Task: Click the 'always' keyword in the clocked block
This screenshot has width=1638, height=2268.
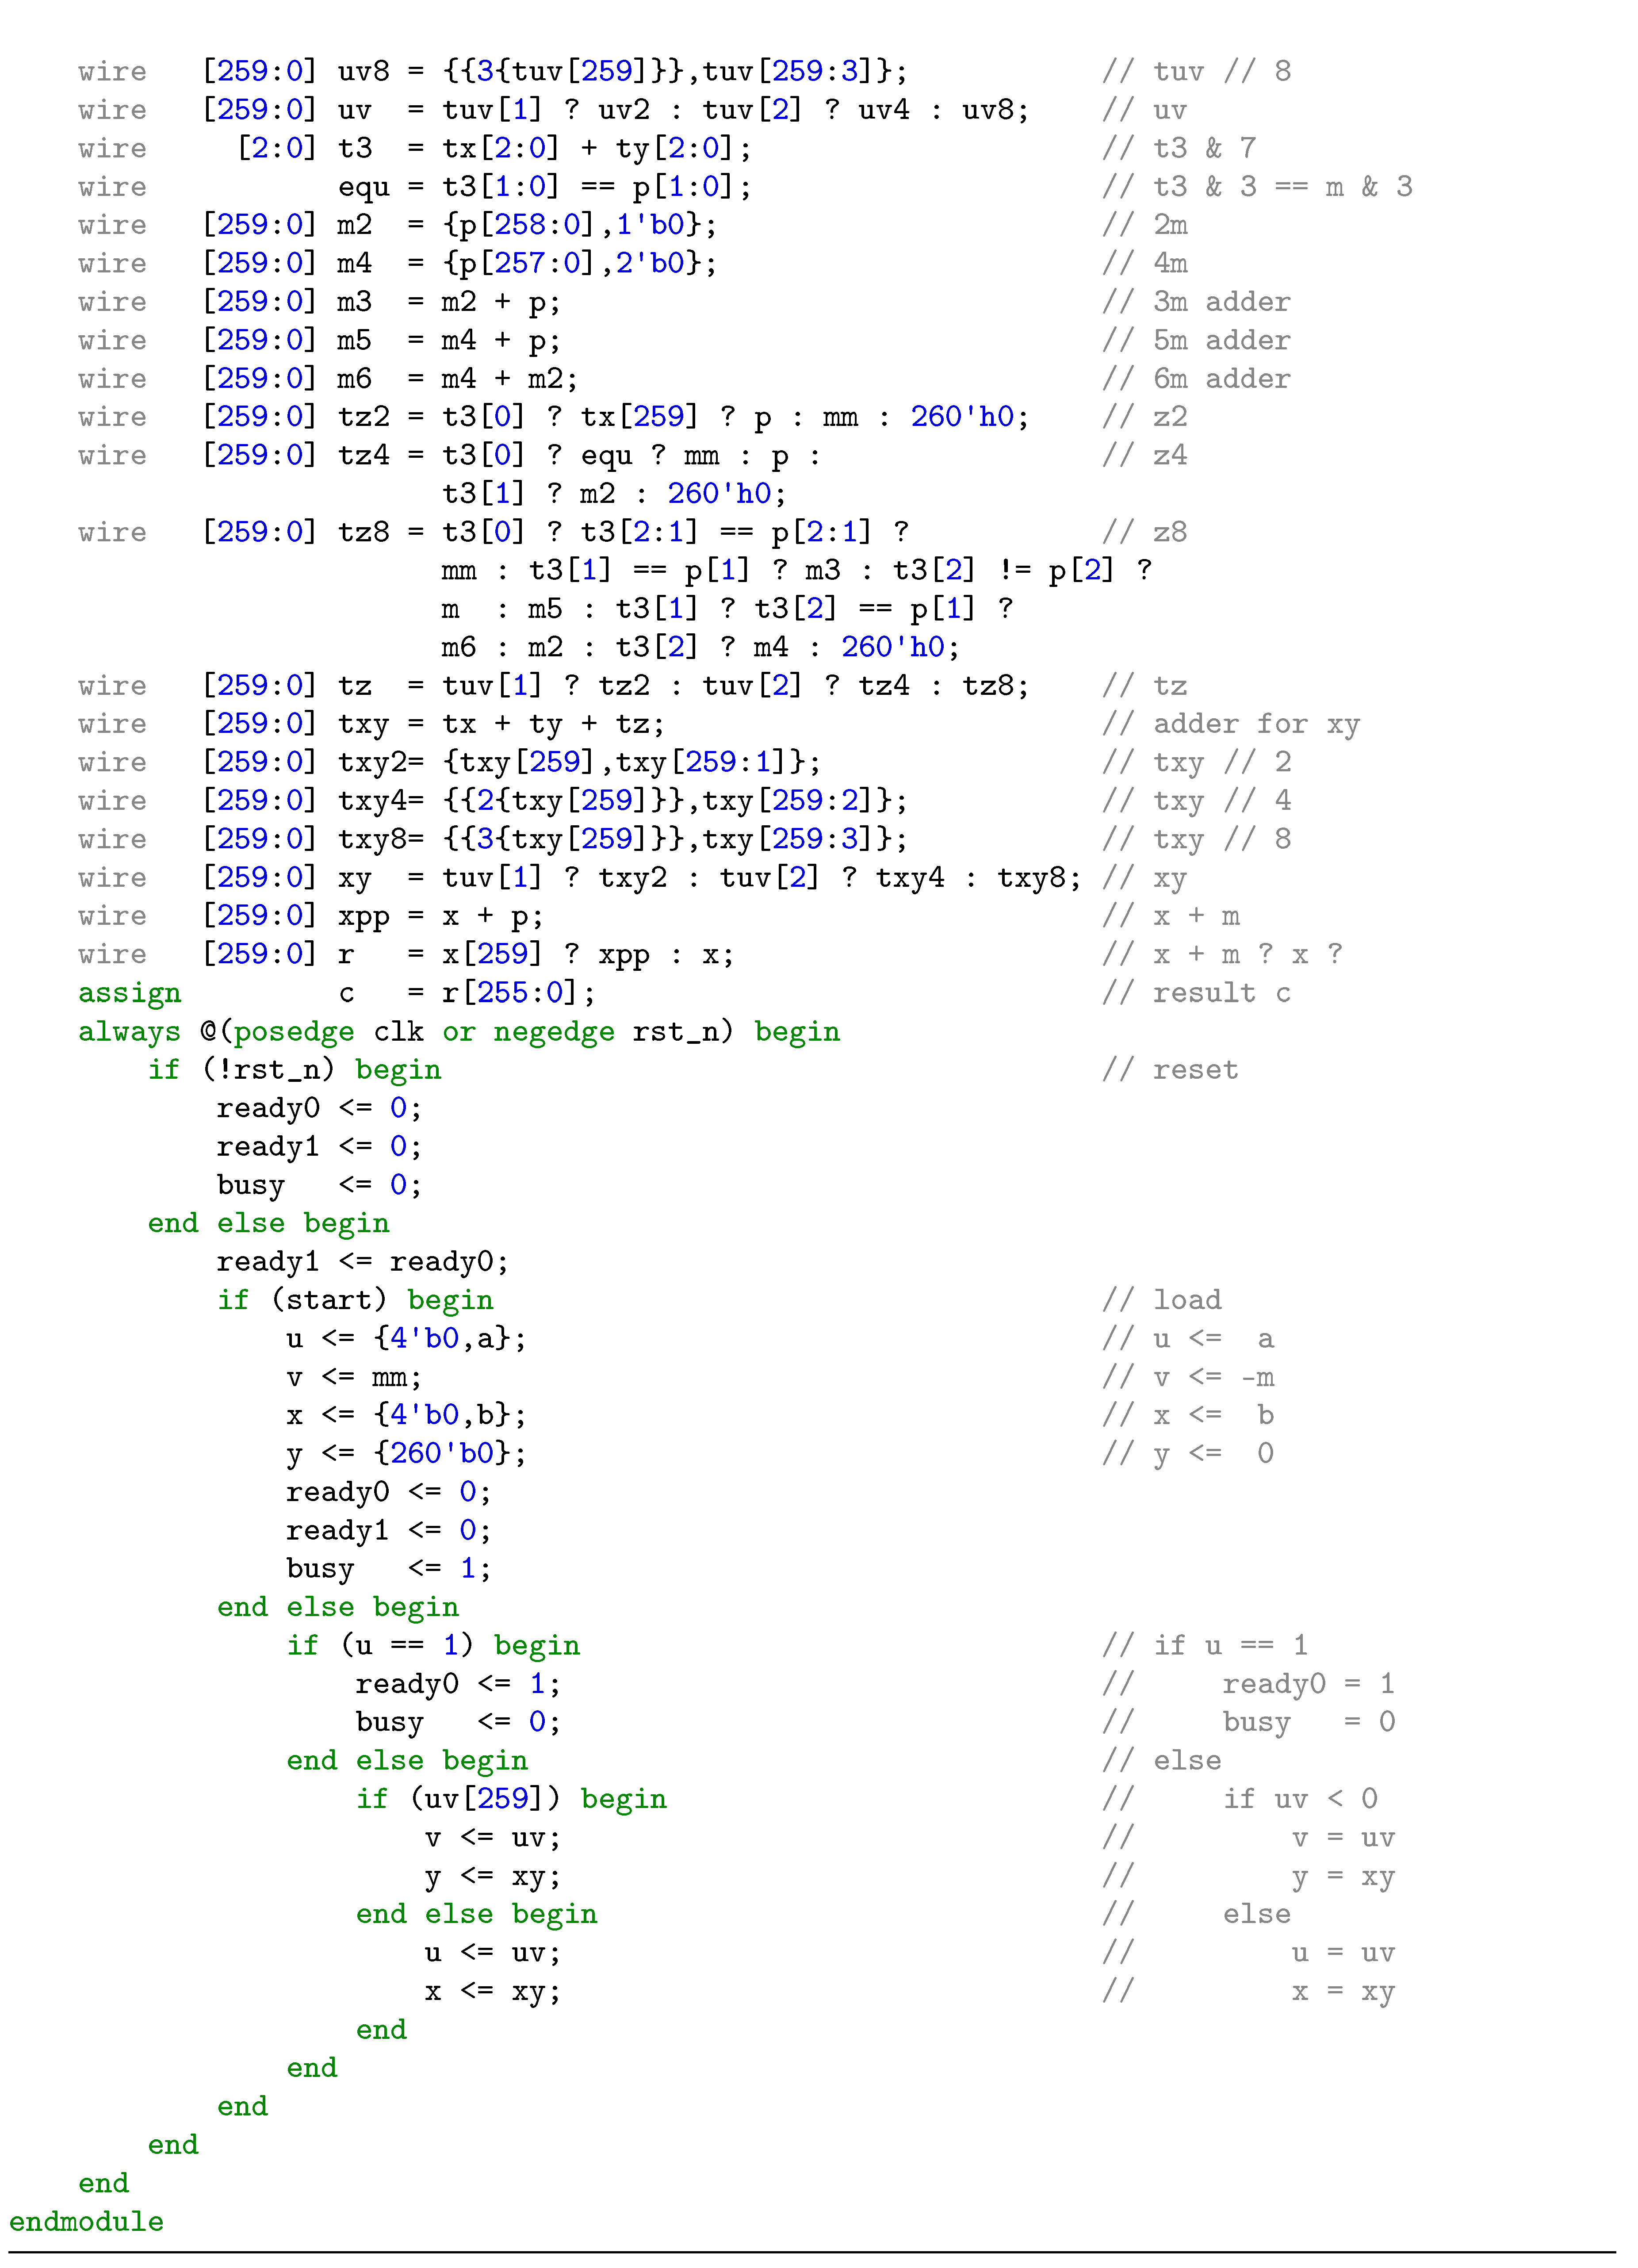Action: pyautogui.click(x=129, y=1031)
